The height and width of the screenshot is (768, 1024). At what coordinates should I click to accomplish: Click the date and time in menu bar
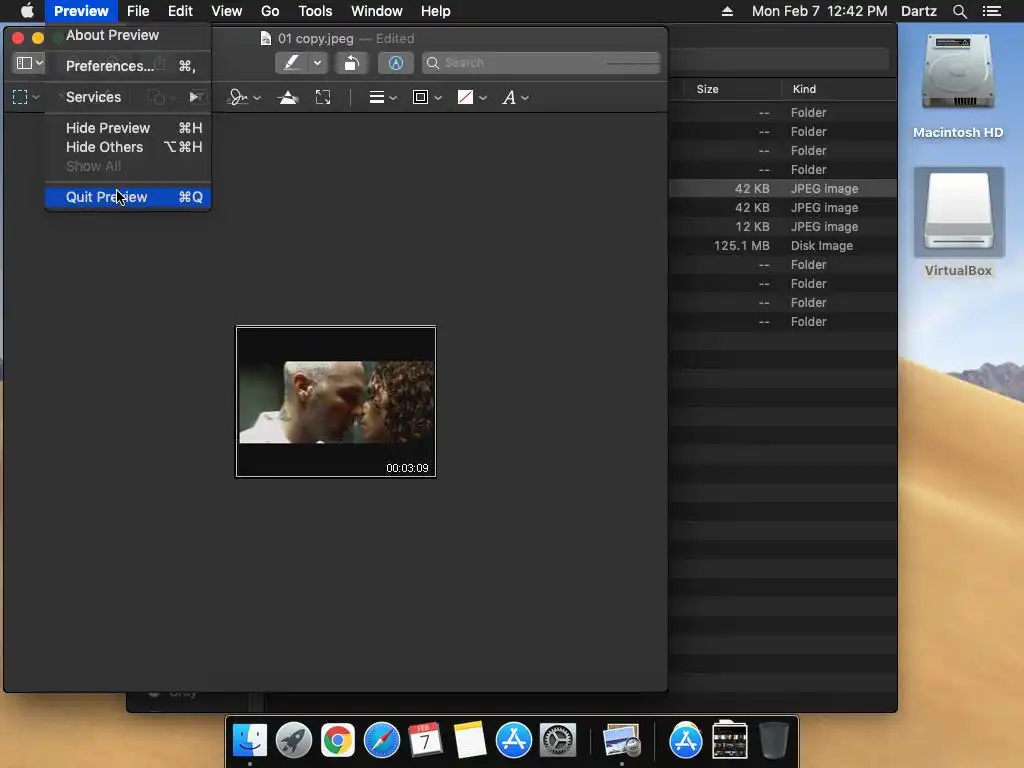pos(820,11)
